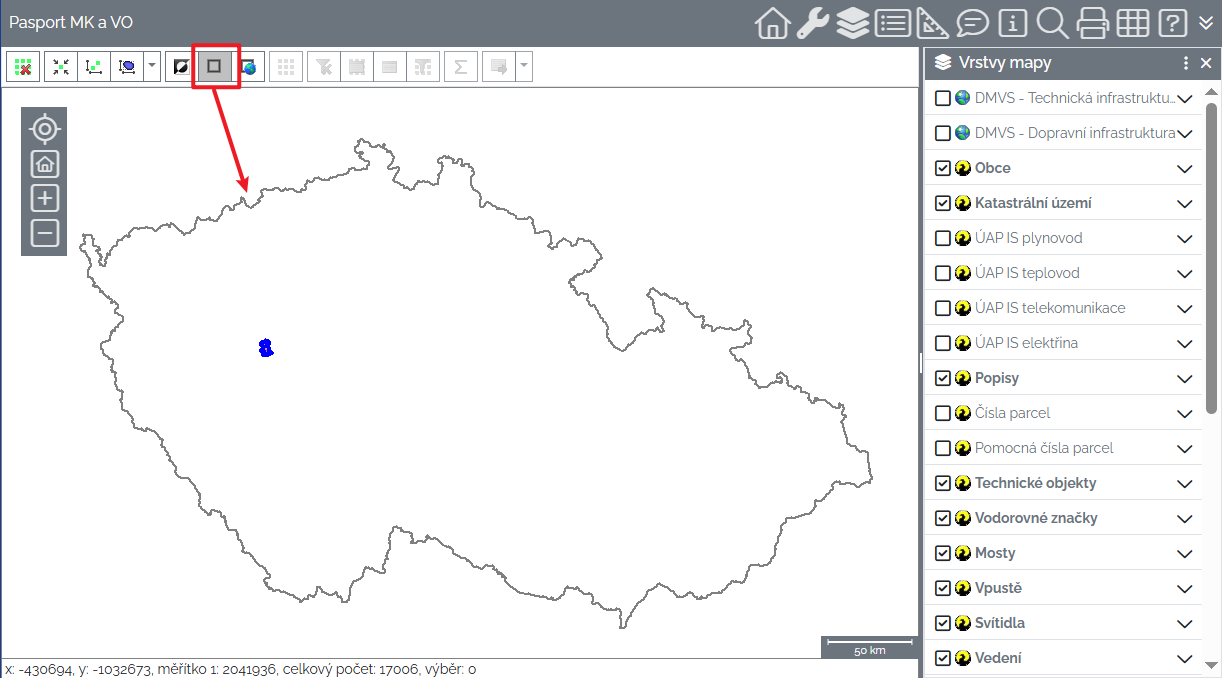Click the locate position crosshair on map
Image resolution: width=1222 pixels, height=678 pixels.
coord(44,129)
